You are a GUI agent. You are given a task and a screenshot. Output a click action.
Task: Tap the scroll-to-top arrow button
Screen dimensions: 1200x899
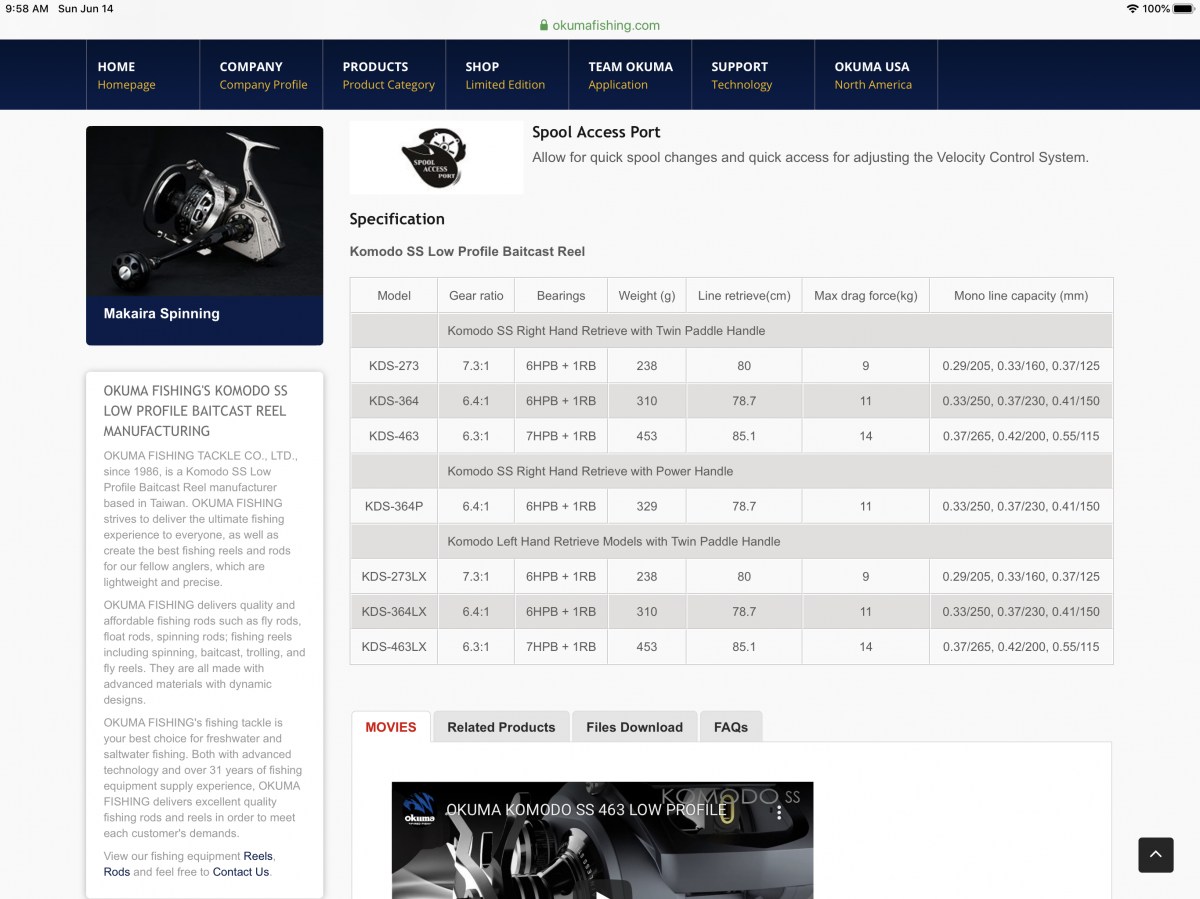click(x=1155, y=854)
